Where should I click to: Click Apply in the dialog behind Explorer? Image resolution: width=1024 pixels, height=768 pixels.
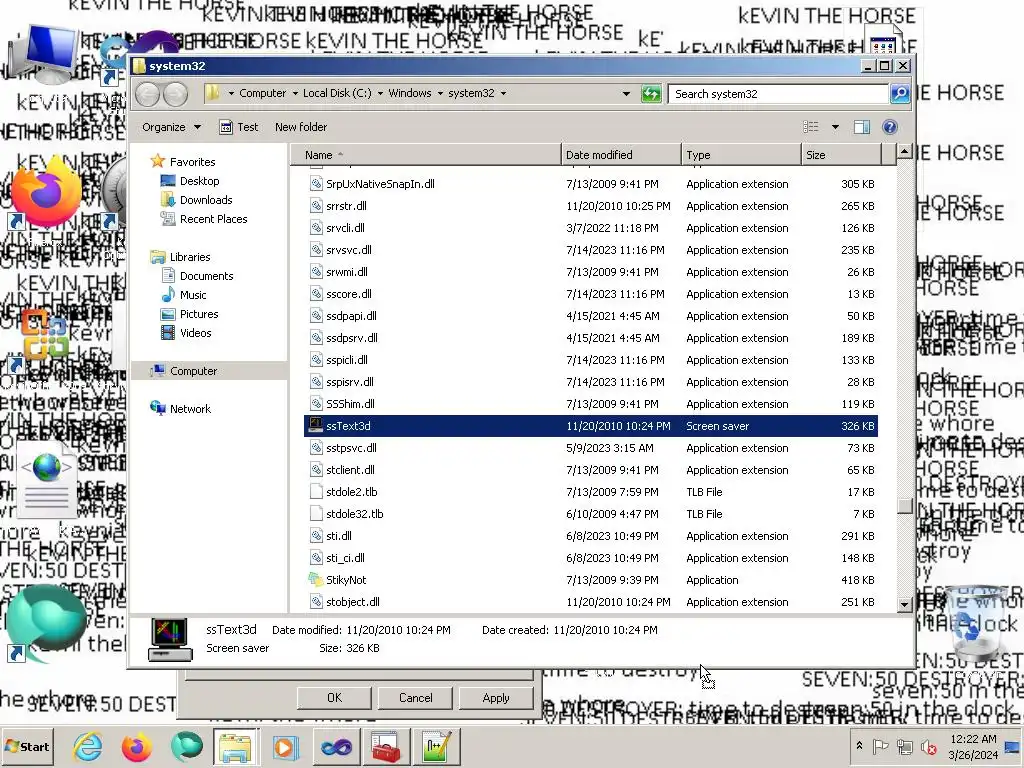(x=496, y=697)
